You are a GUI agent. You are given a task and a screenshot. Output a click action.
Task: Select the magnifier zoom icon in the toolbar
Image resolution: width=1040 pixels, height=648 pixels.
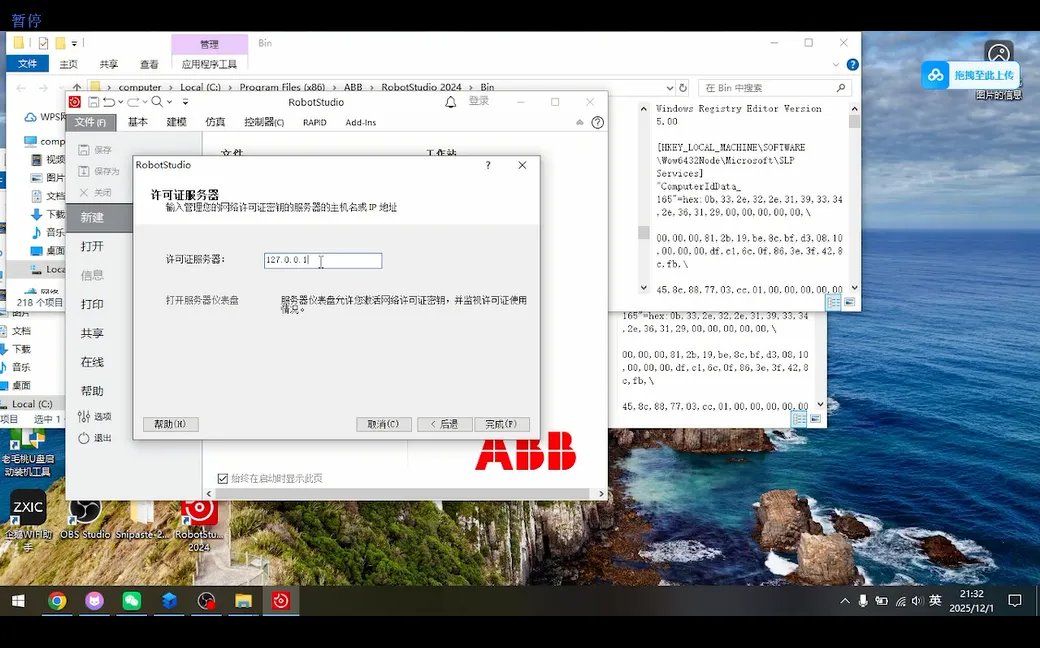coord(156,102)
